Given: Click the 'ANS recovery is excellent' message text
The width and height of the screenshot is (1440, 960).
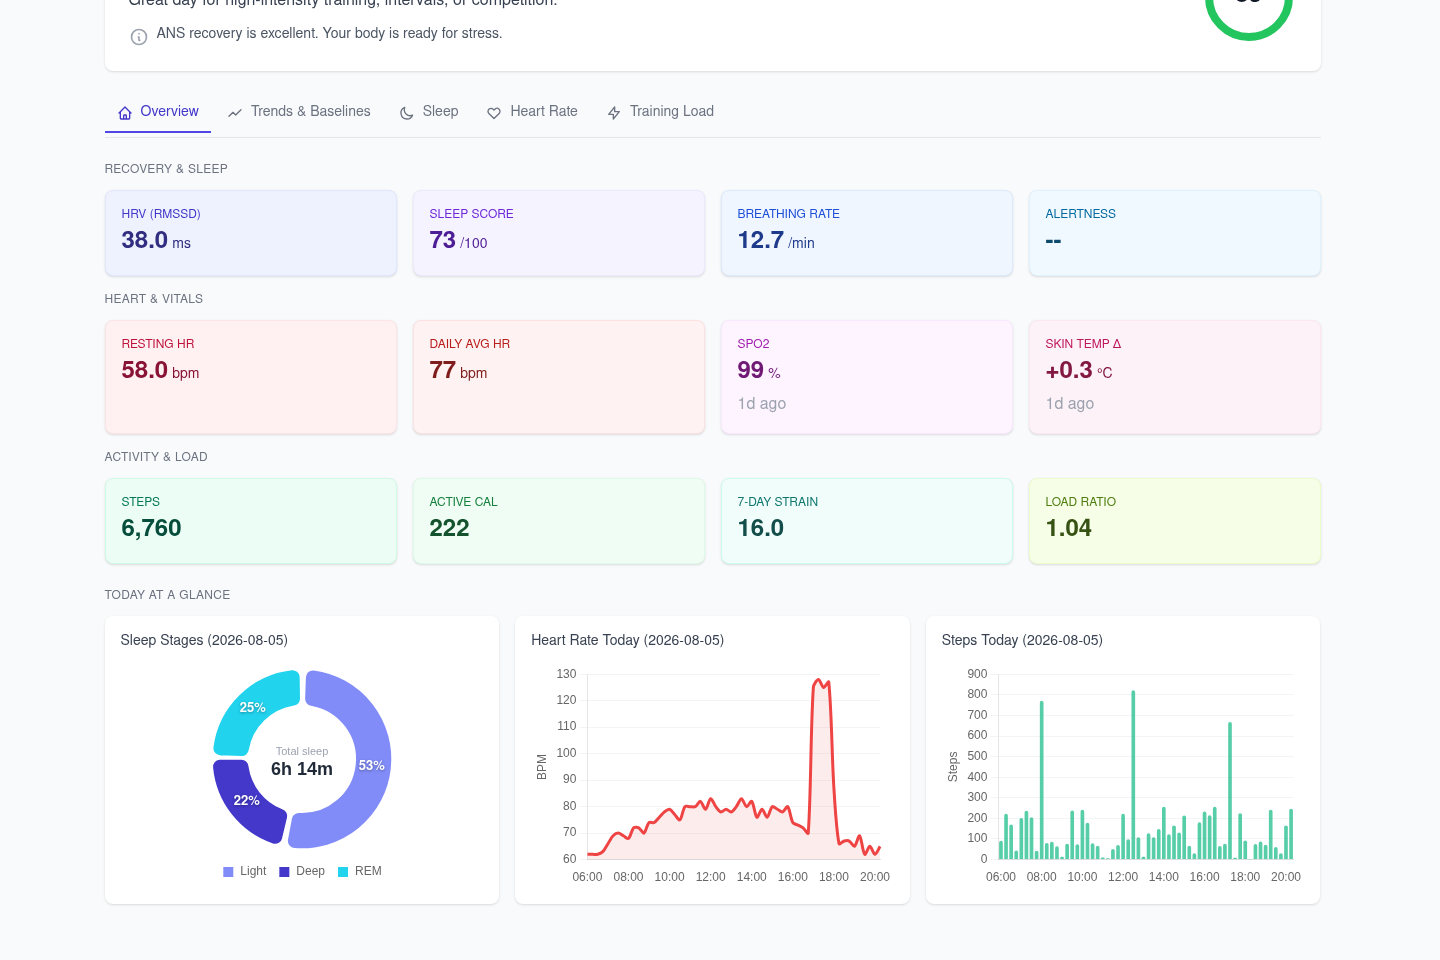Looking at the screenshot, I should (x=329, y=33).
